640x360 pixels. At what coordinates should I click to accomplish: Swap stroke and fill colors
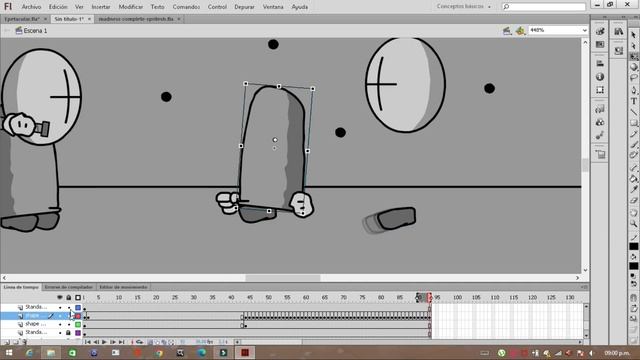point(633,283)
